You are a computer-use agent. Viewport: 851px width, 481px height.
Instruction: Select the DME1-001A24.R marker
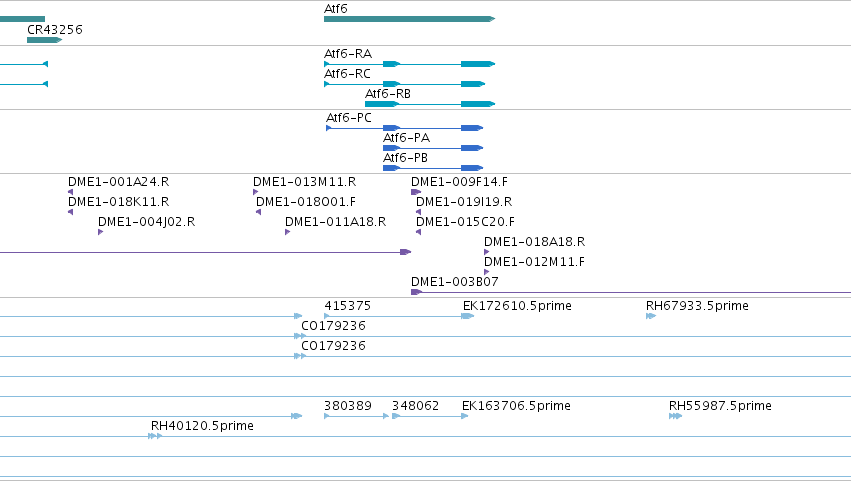click(x=71, y=192)
